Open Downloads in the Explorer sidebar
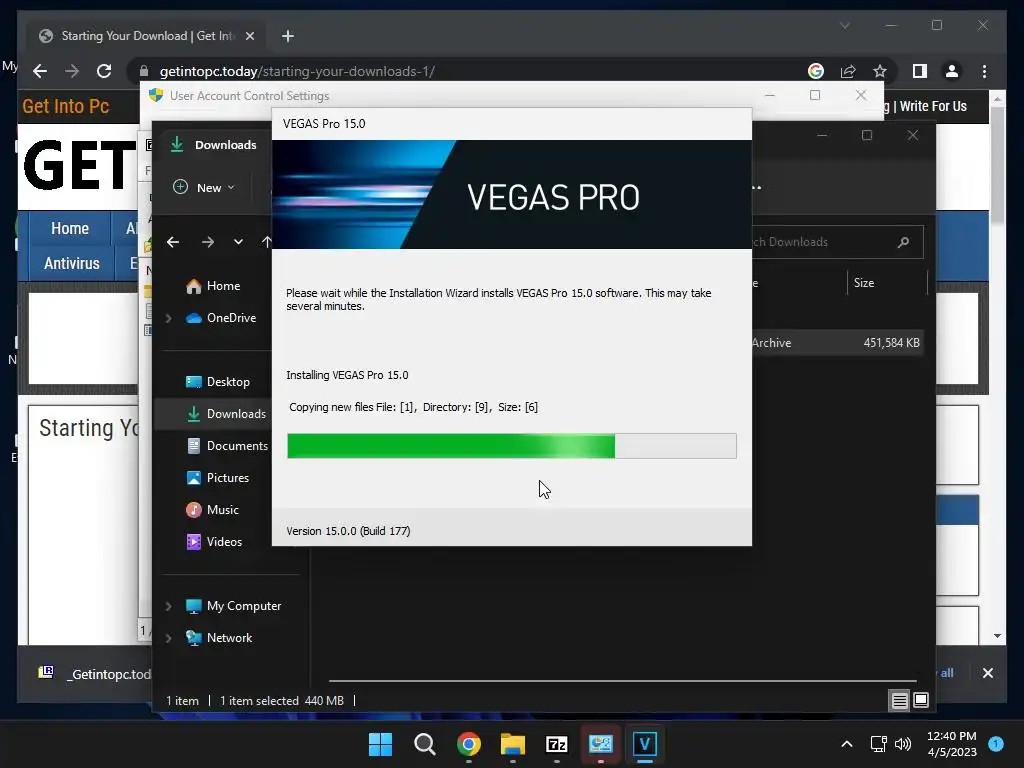The width and height of the screenshot is (1024, 768). point(226,414)
